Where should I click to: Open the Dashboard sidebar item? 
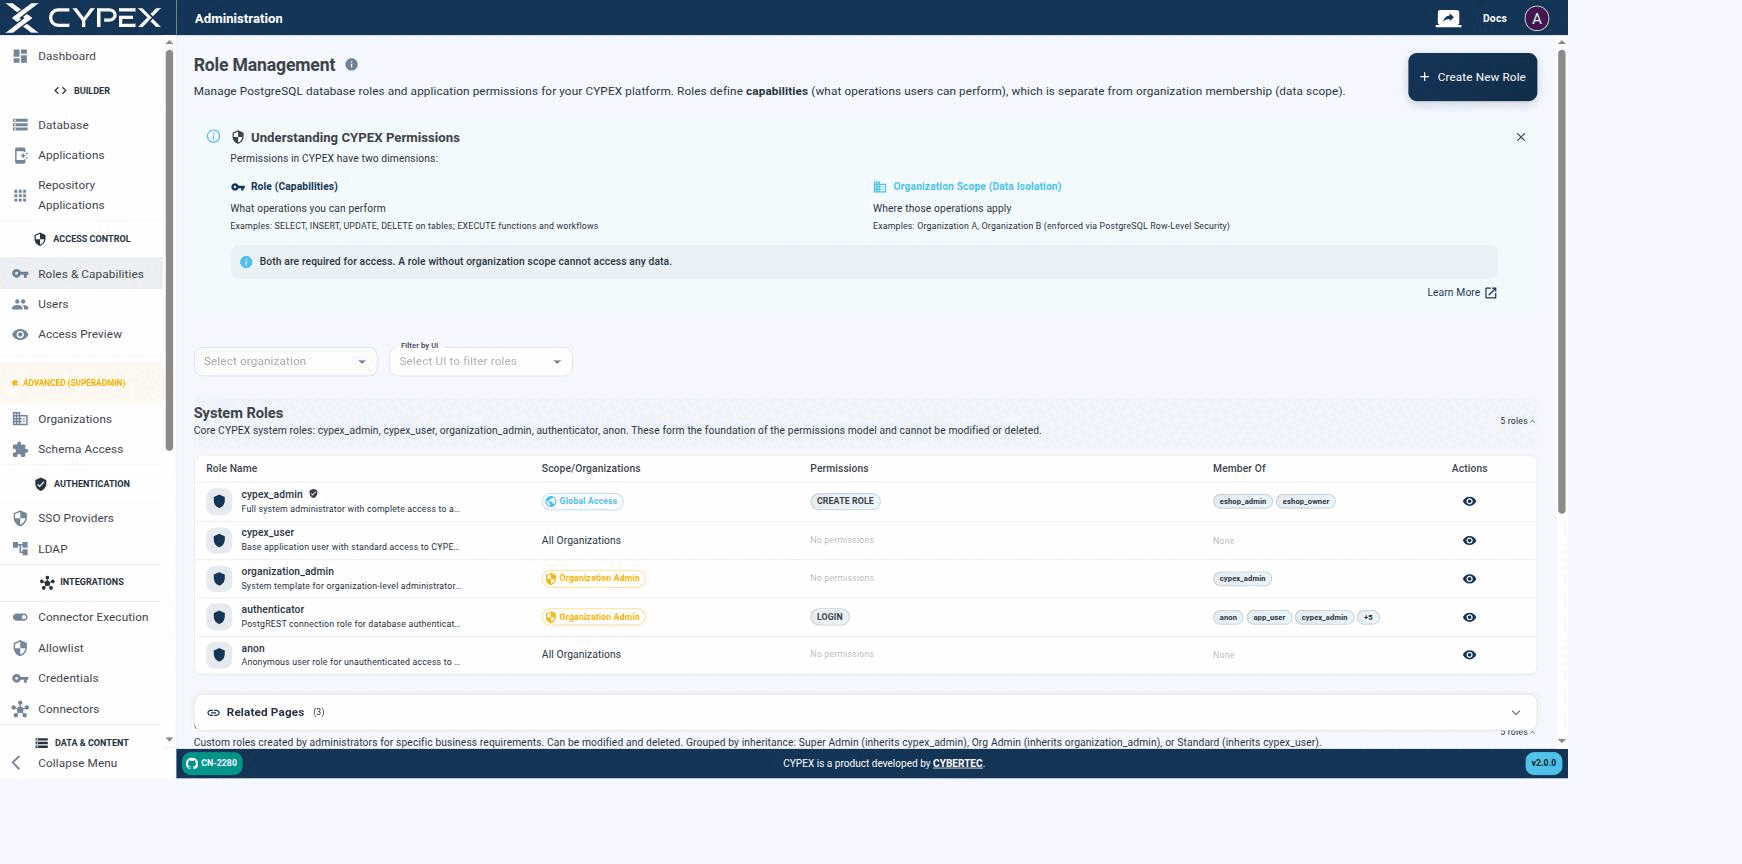coord(81,56)
